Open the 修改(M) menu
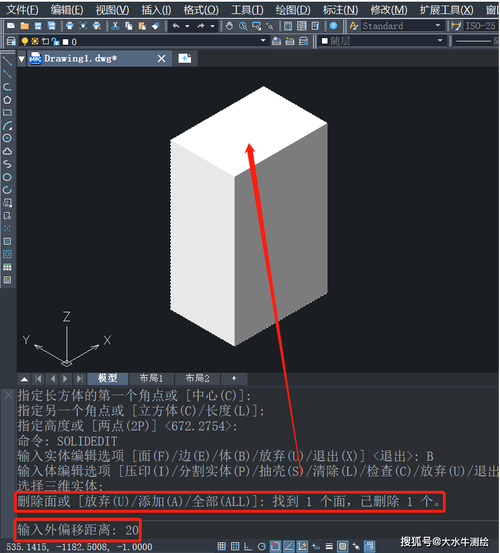Viewport: 500px width, 553px height. coord(389,10)
